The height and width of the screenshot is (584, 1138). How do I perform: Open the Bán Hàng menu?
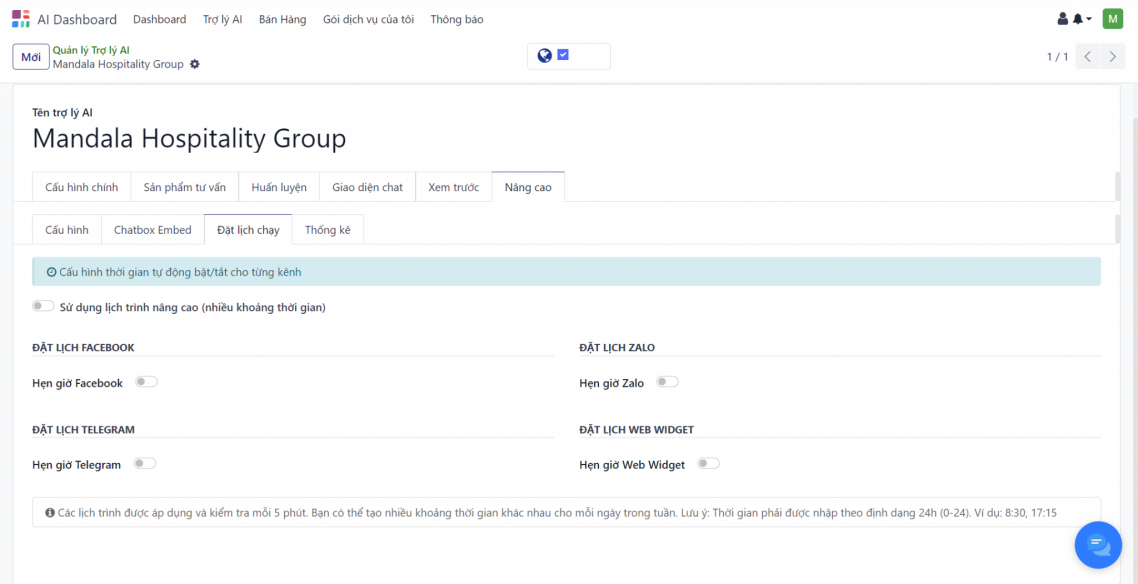[282, 19]
